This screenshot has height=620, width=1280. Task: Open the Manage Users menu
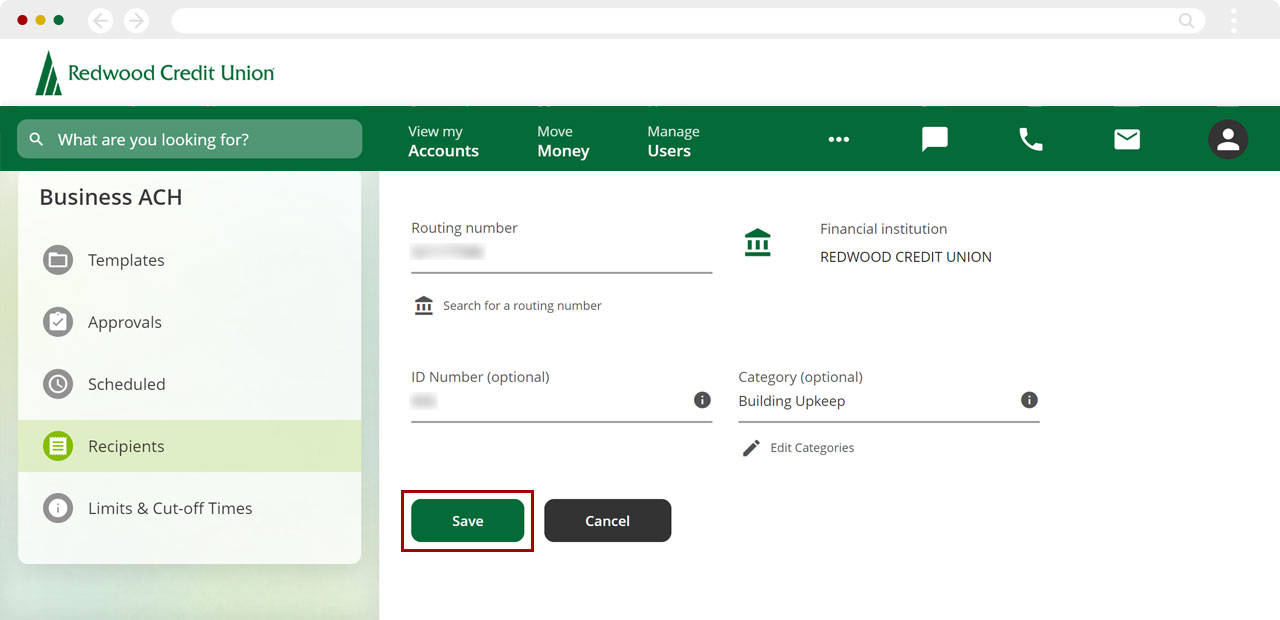click(x=673, y=141)
